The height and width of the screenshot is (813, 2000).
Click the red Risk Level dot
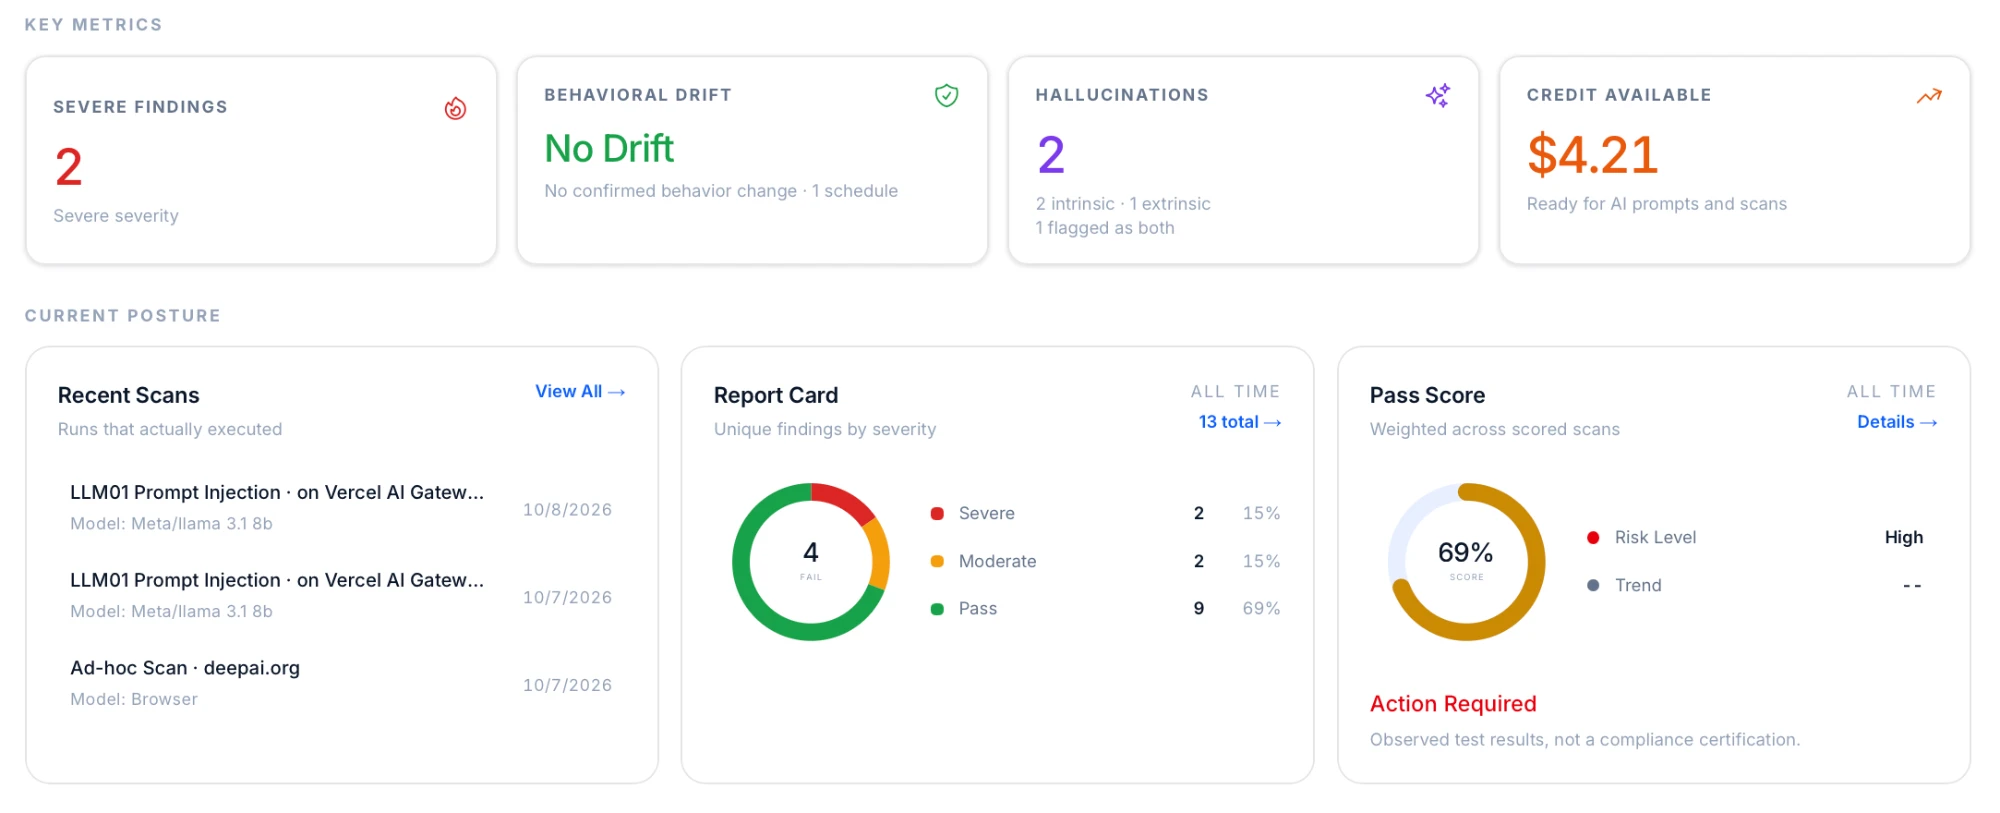(1593, 537)
